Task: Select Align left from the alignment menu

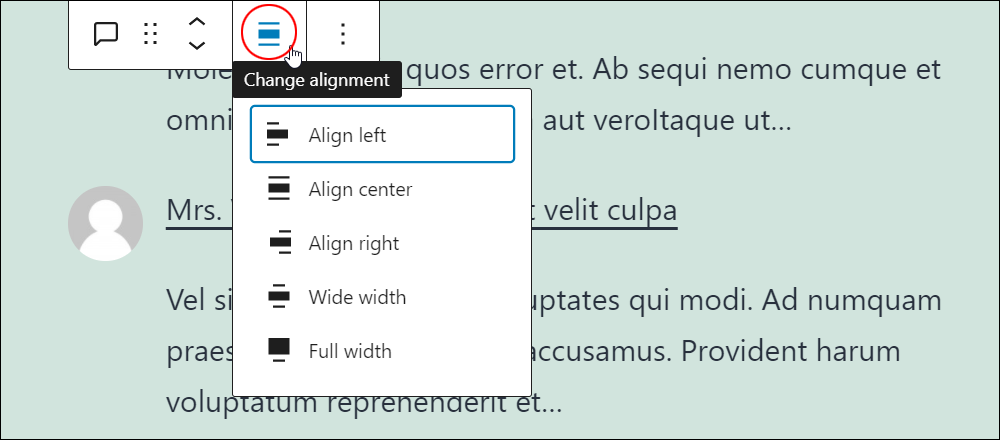Action: pos(382,135)
